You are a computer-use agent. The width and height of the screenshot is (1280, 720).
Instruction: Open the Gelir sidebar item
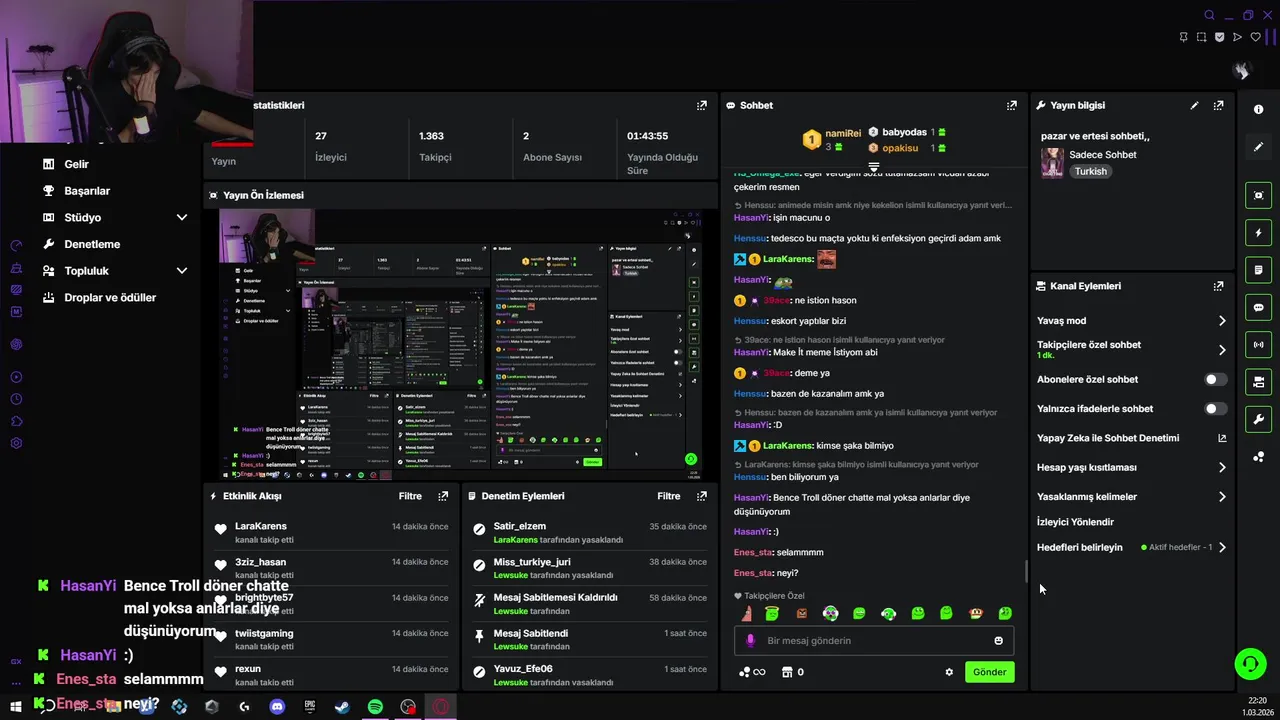pyautogui.click(x=76, y=164)
